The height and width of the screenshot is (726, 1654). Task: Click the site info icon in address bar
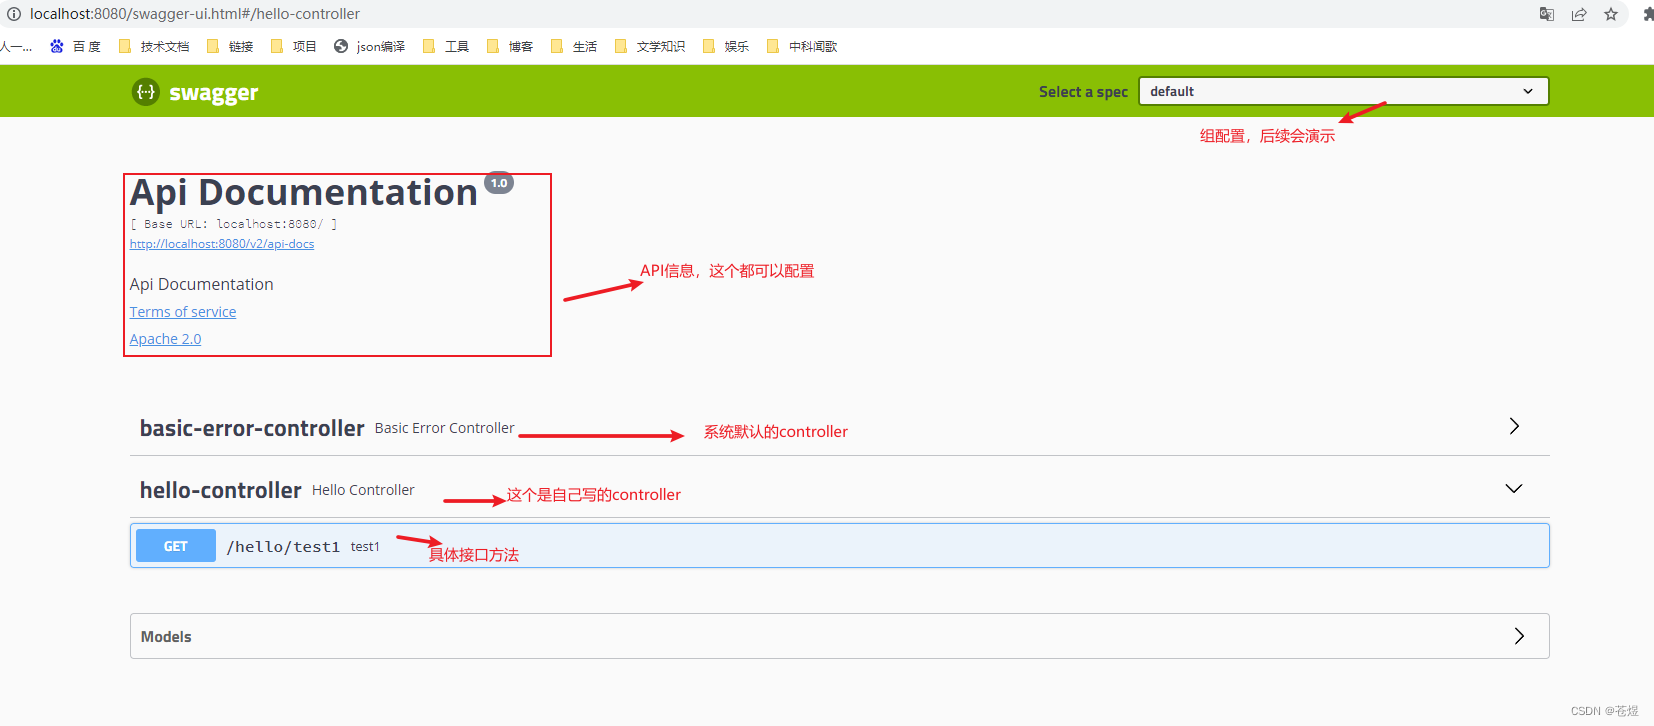pos(14,14)
